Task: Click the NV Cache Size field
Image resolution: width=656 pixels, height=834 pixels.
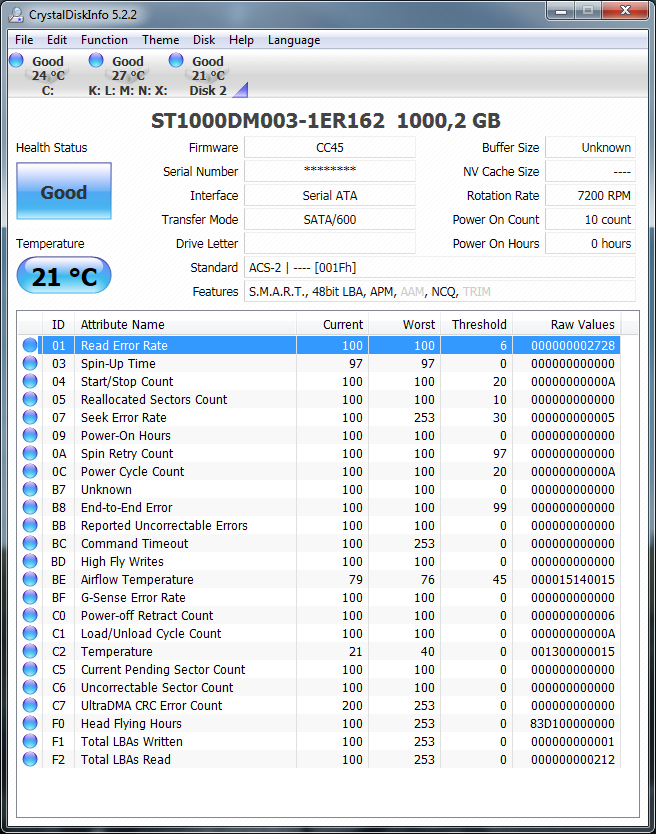Action: (x=591, y=171)
